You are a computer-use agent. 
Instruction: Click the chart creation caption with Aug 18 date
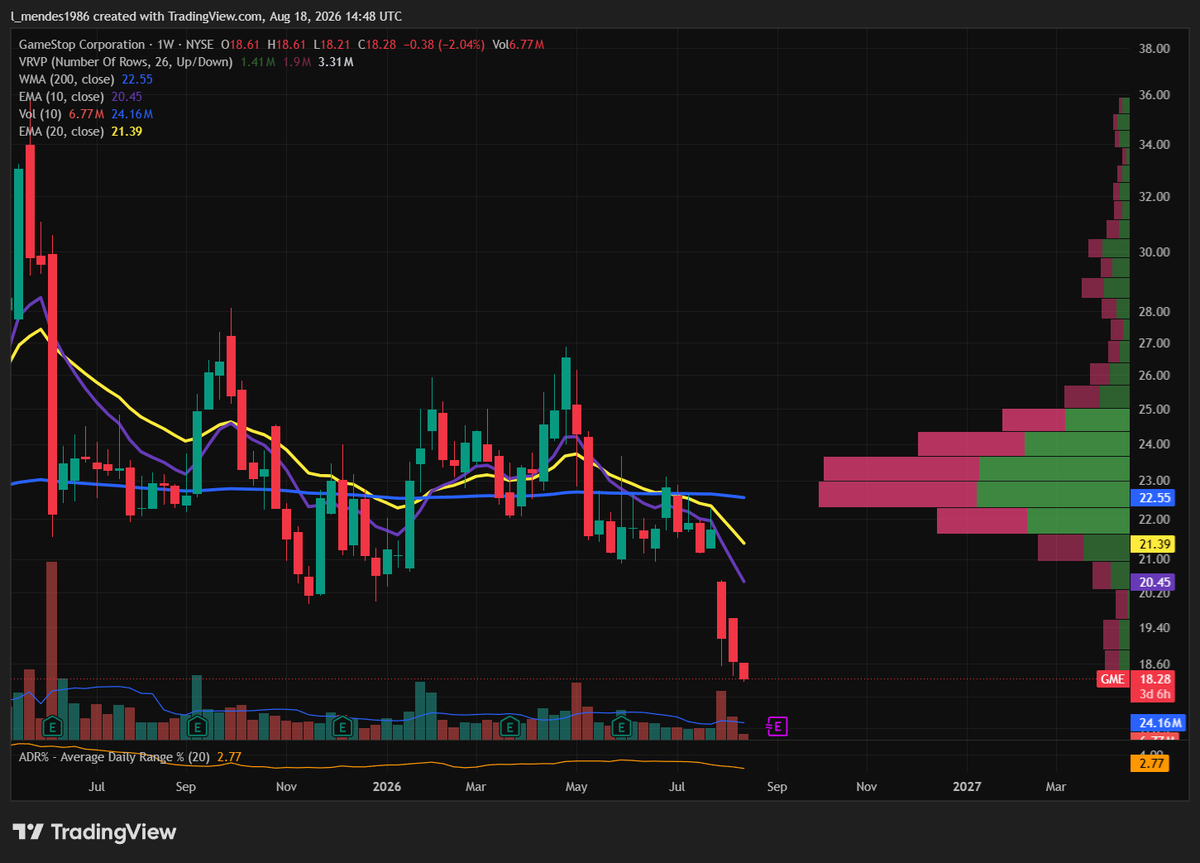coord(207,16)
